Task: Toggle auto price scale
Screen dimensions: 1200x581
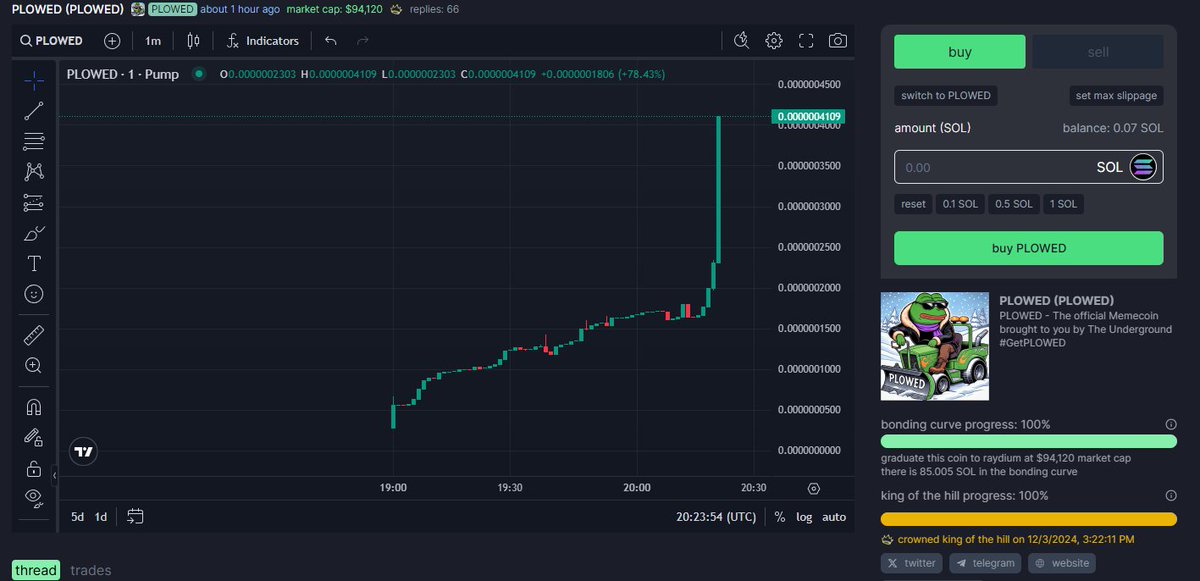Action: tap(834, 517)
